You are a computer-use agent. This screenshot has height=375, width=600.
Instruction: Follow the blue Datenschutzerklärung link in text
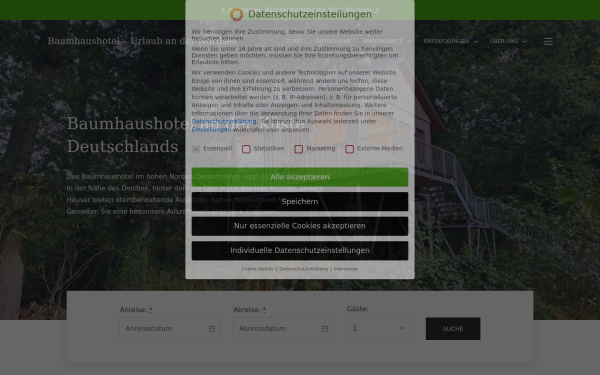pos(224,121)
